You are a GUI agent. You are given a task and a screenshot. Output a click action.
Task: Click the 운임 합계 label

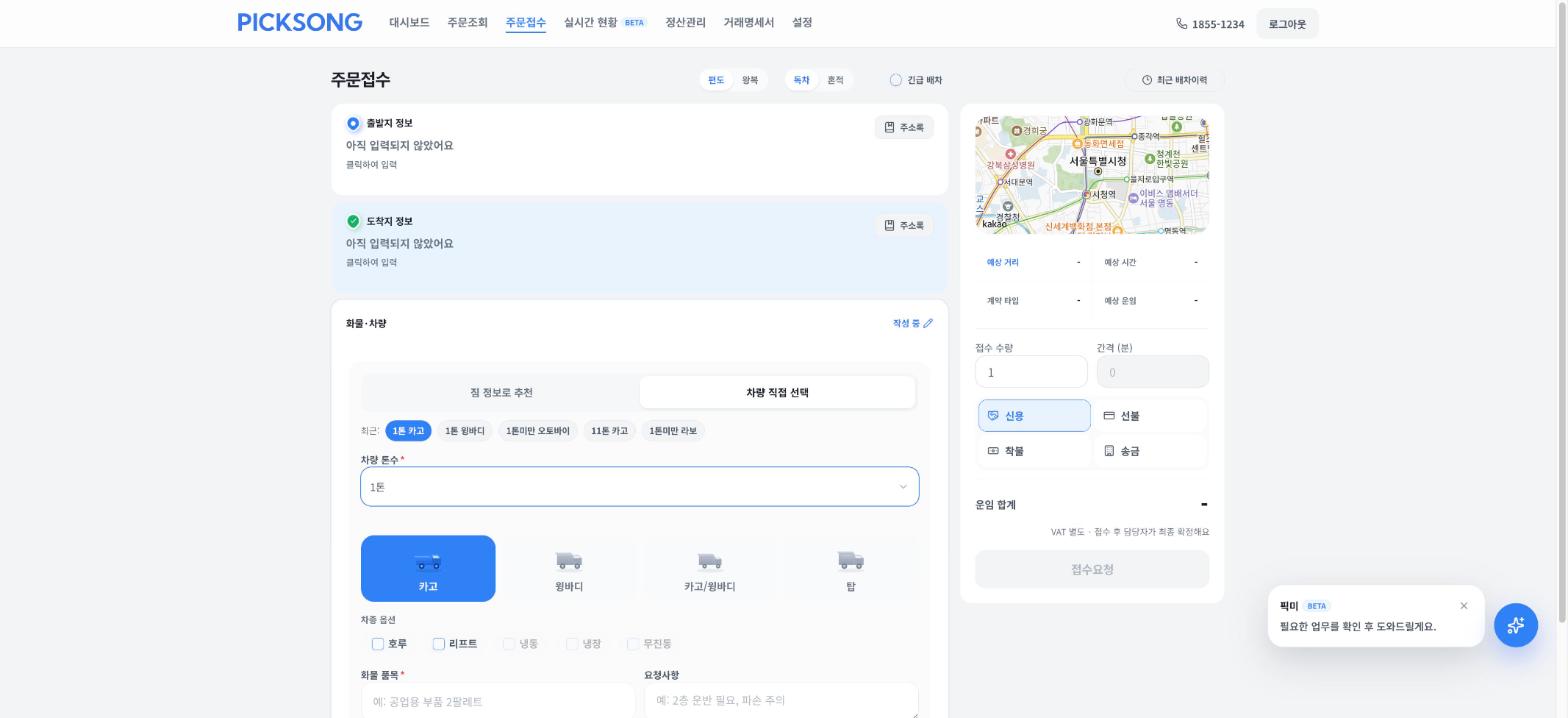pyautogui.click(x=995, y=505)
